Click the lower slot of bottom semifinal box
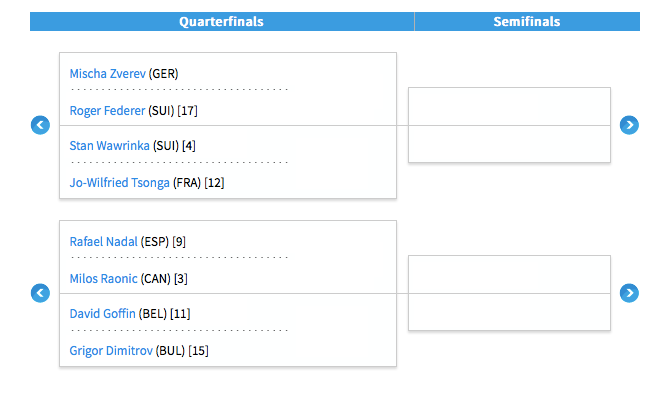The image size is (660, 405). 509,312
